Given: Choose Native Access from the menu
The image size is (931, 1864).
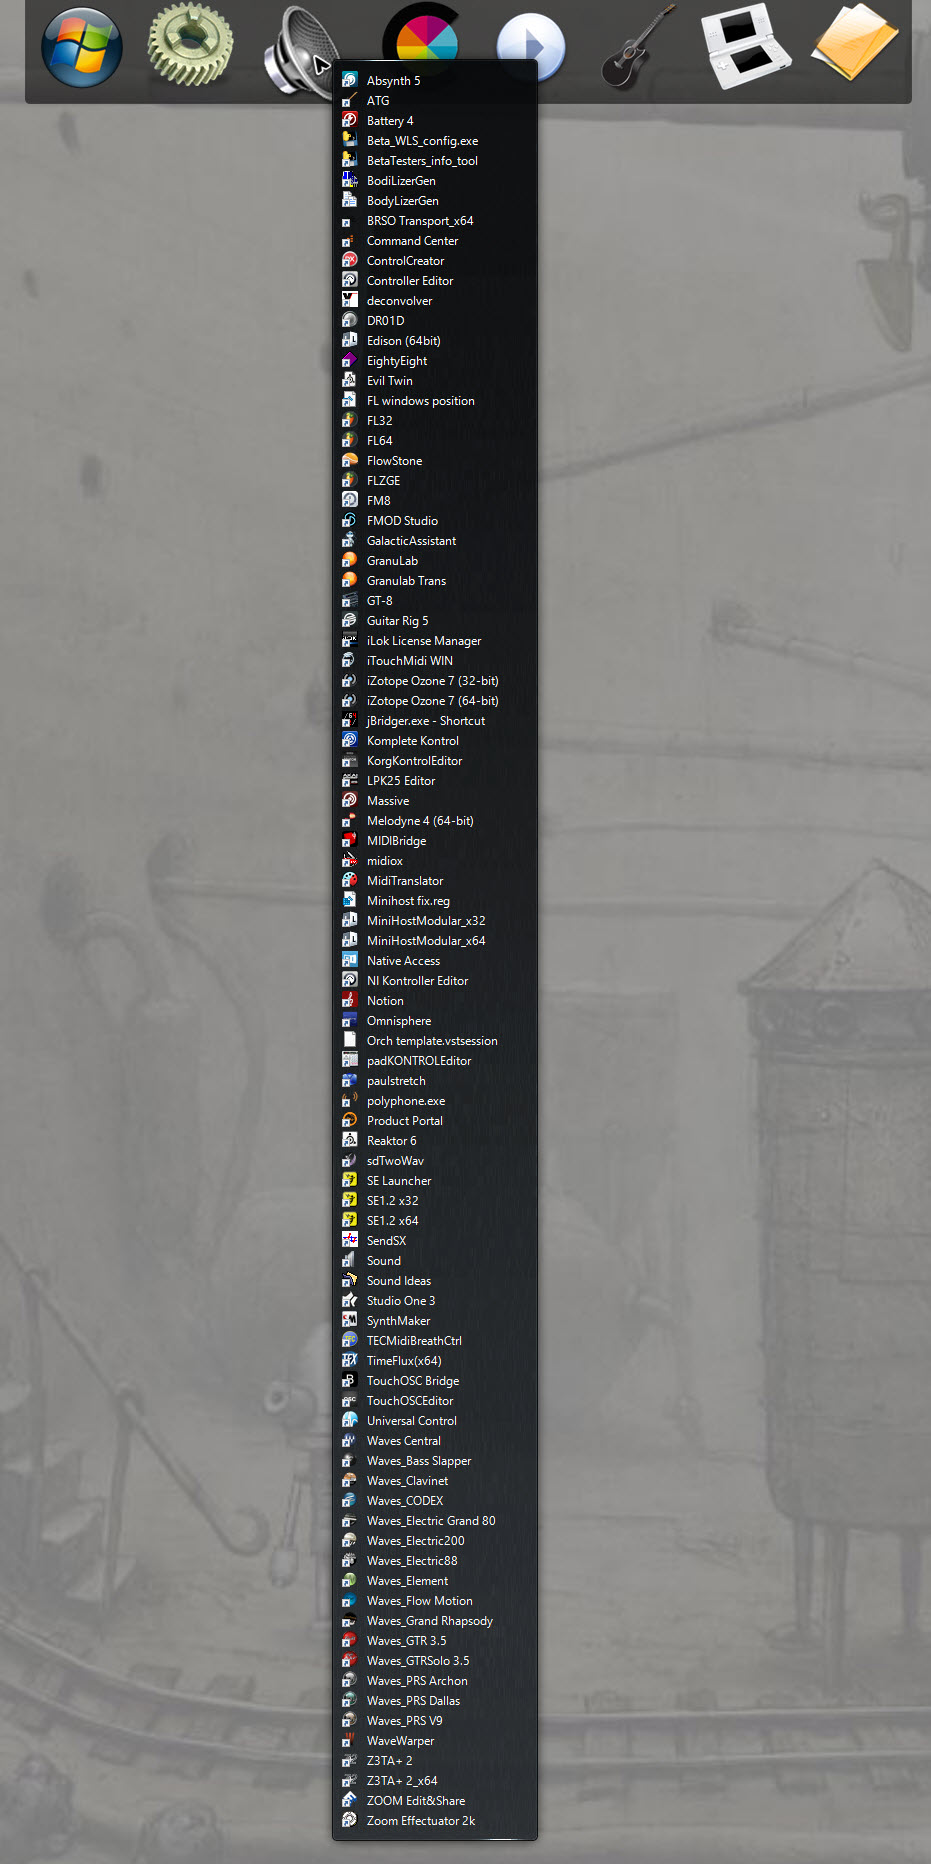Looking at the screenshot, I should (x=403, y=961).
